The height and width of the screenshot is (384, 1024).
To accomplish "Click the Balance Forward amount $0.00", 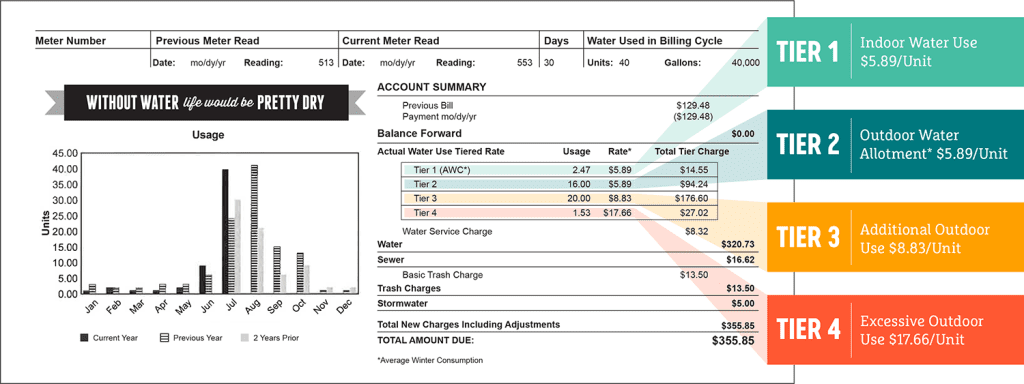I will click(743, 134).
